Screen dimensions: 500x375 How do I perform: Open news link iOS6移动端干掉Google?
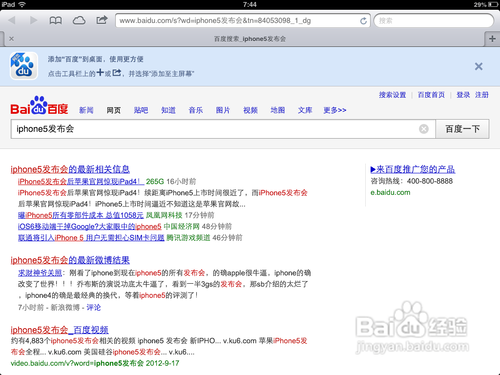(90, 227)
